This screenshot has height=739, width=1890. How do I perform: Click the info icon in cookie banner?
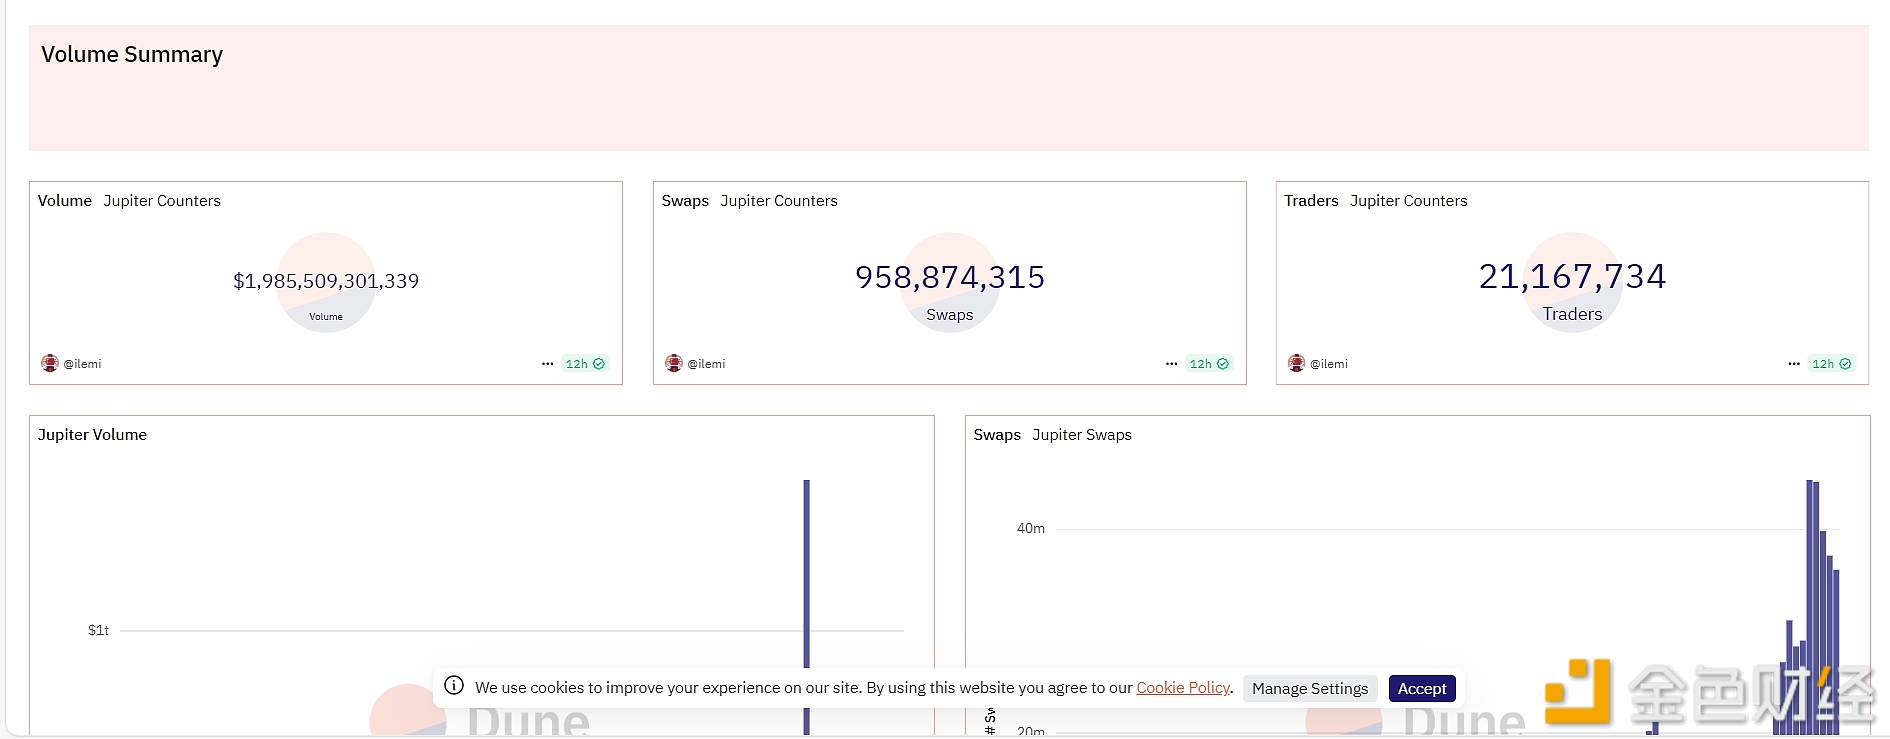click(454, 686)
